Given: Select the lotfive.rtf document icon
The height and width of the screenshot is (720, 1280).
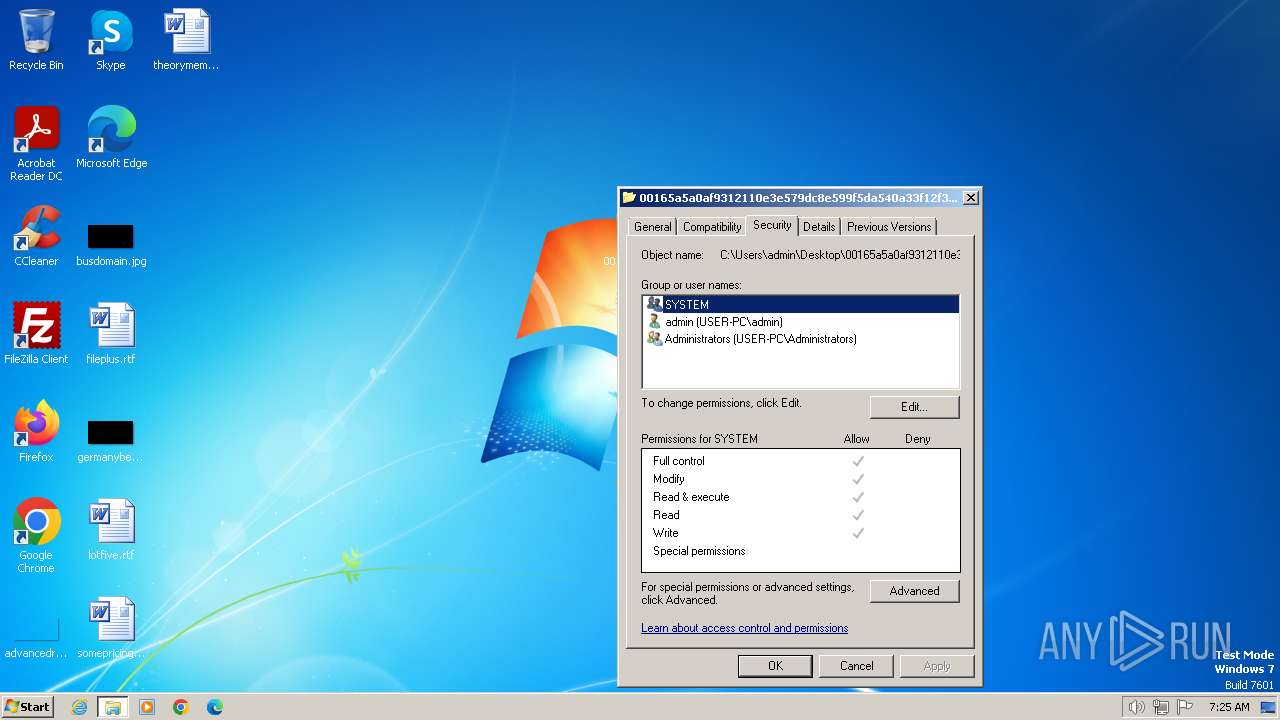Looking at the screenshot, I should [x=111, y=530].
